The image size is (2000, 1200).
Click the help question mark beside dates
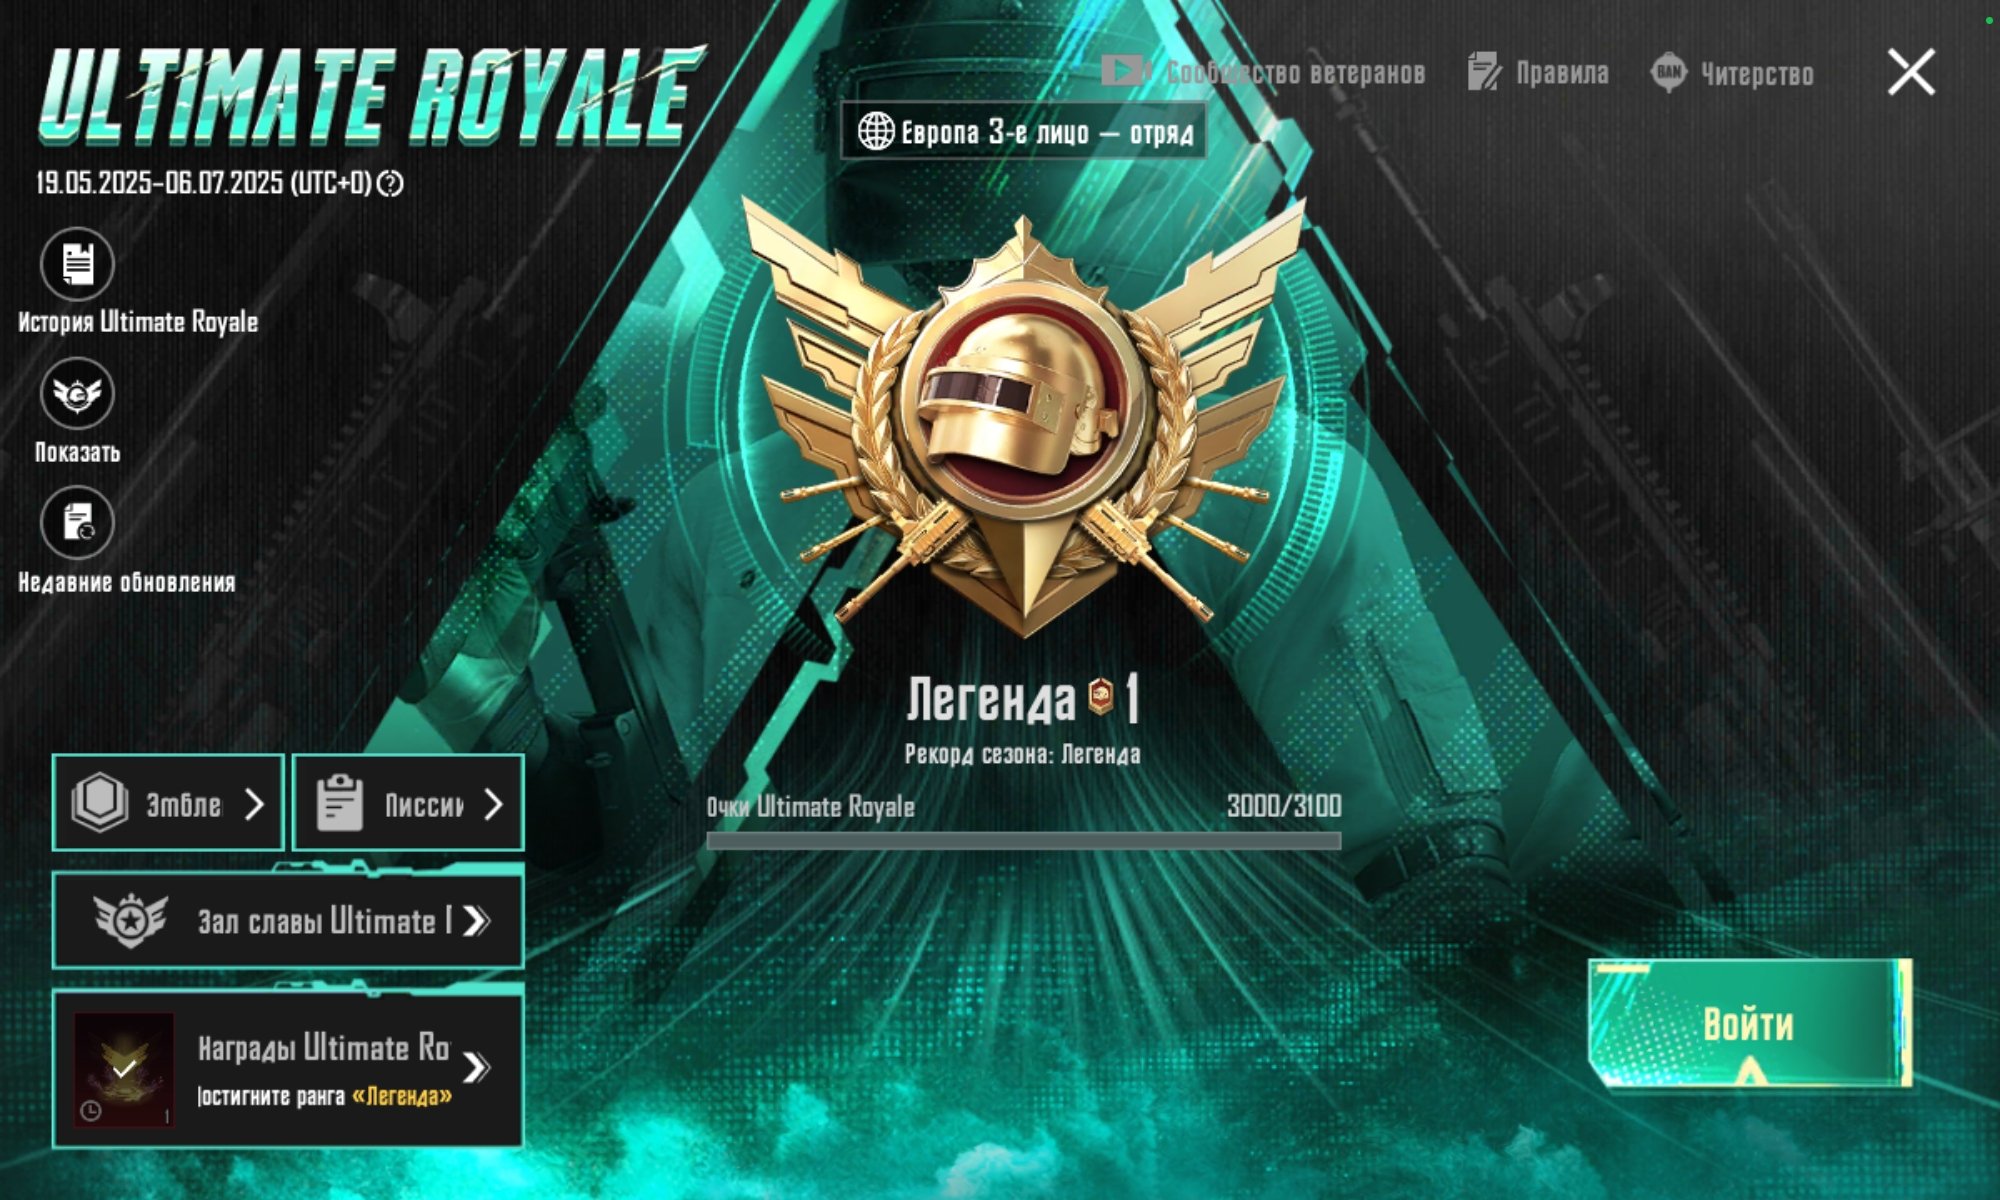click(x=391, y=184)
